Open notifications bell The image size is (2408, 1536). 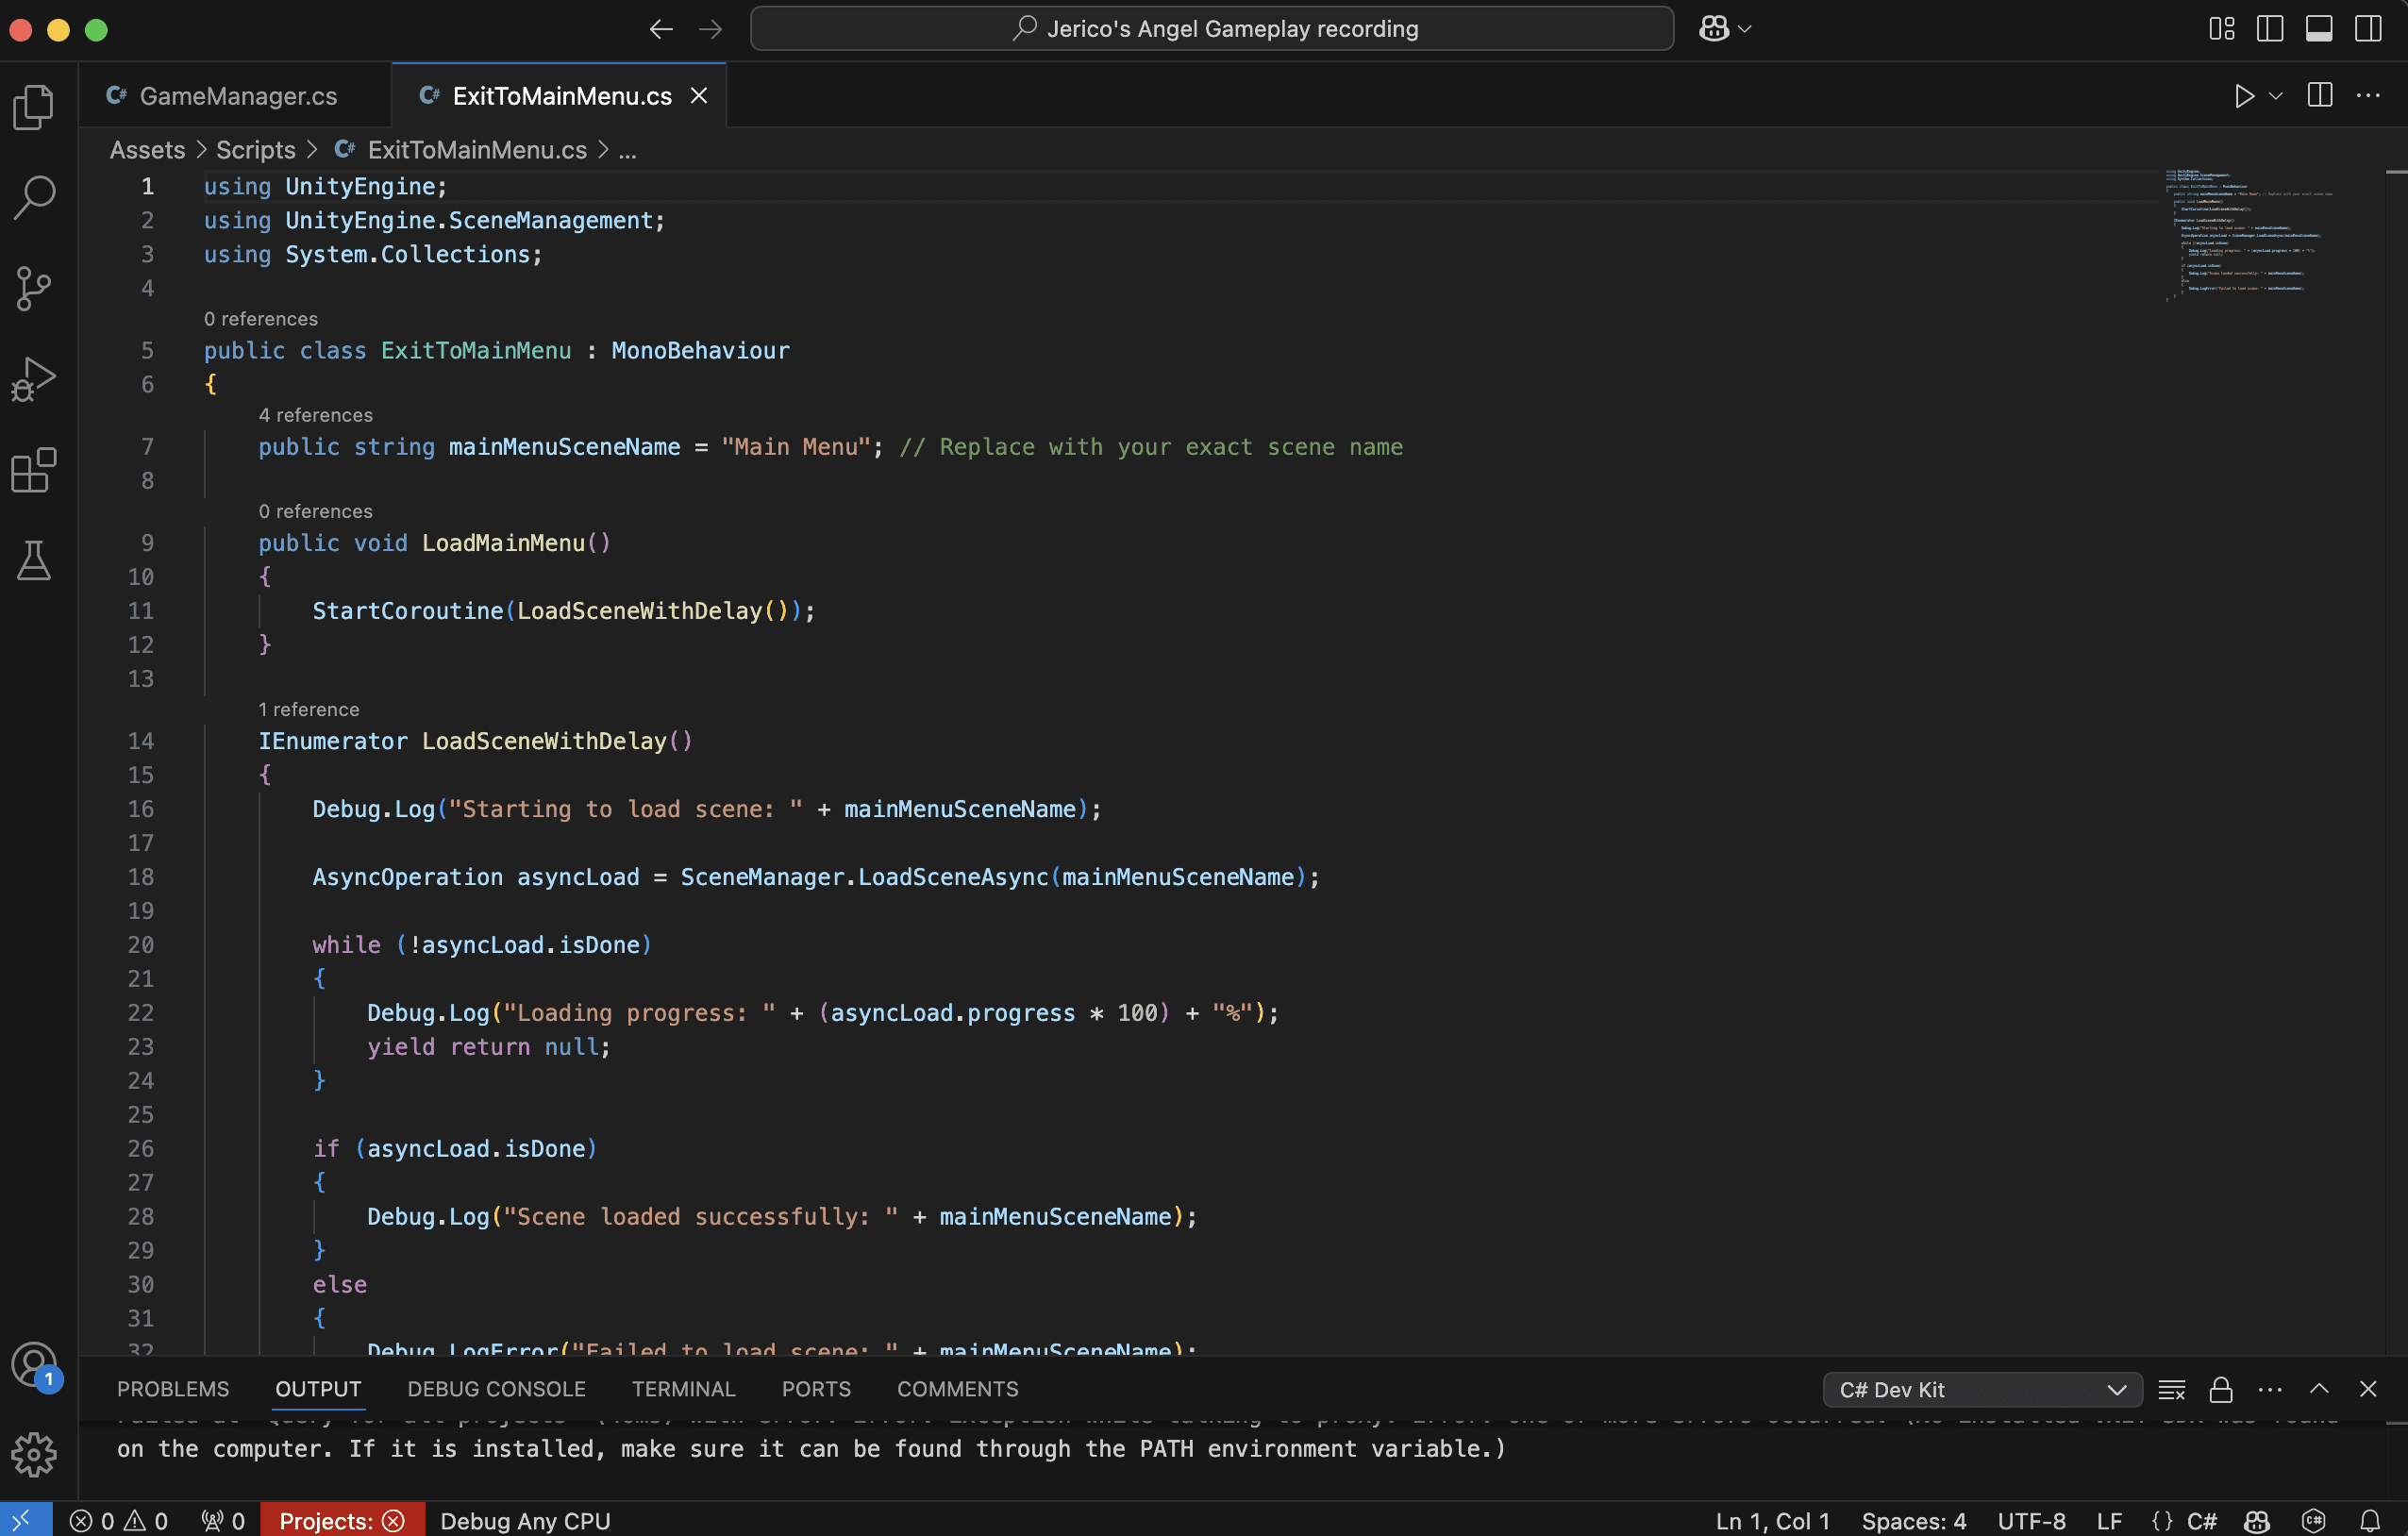tap(2369, 1520)
